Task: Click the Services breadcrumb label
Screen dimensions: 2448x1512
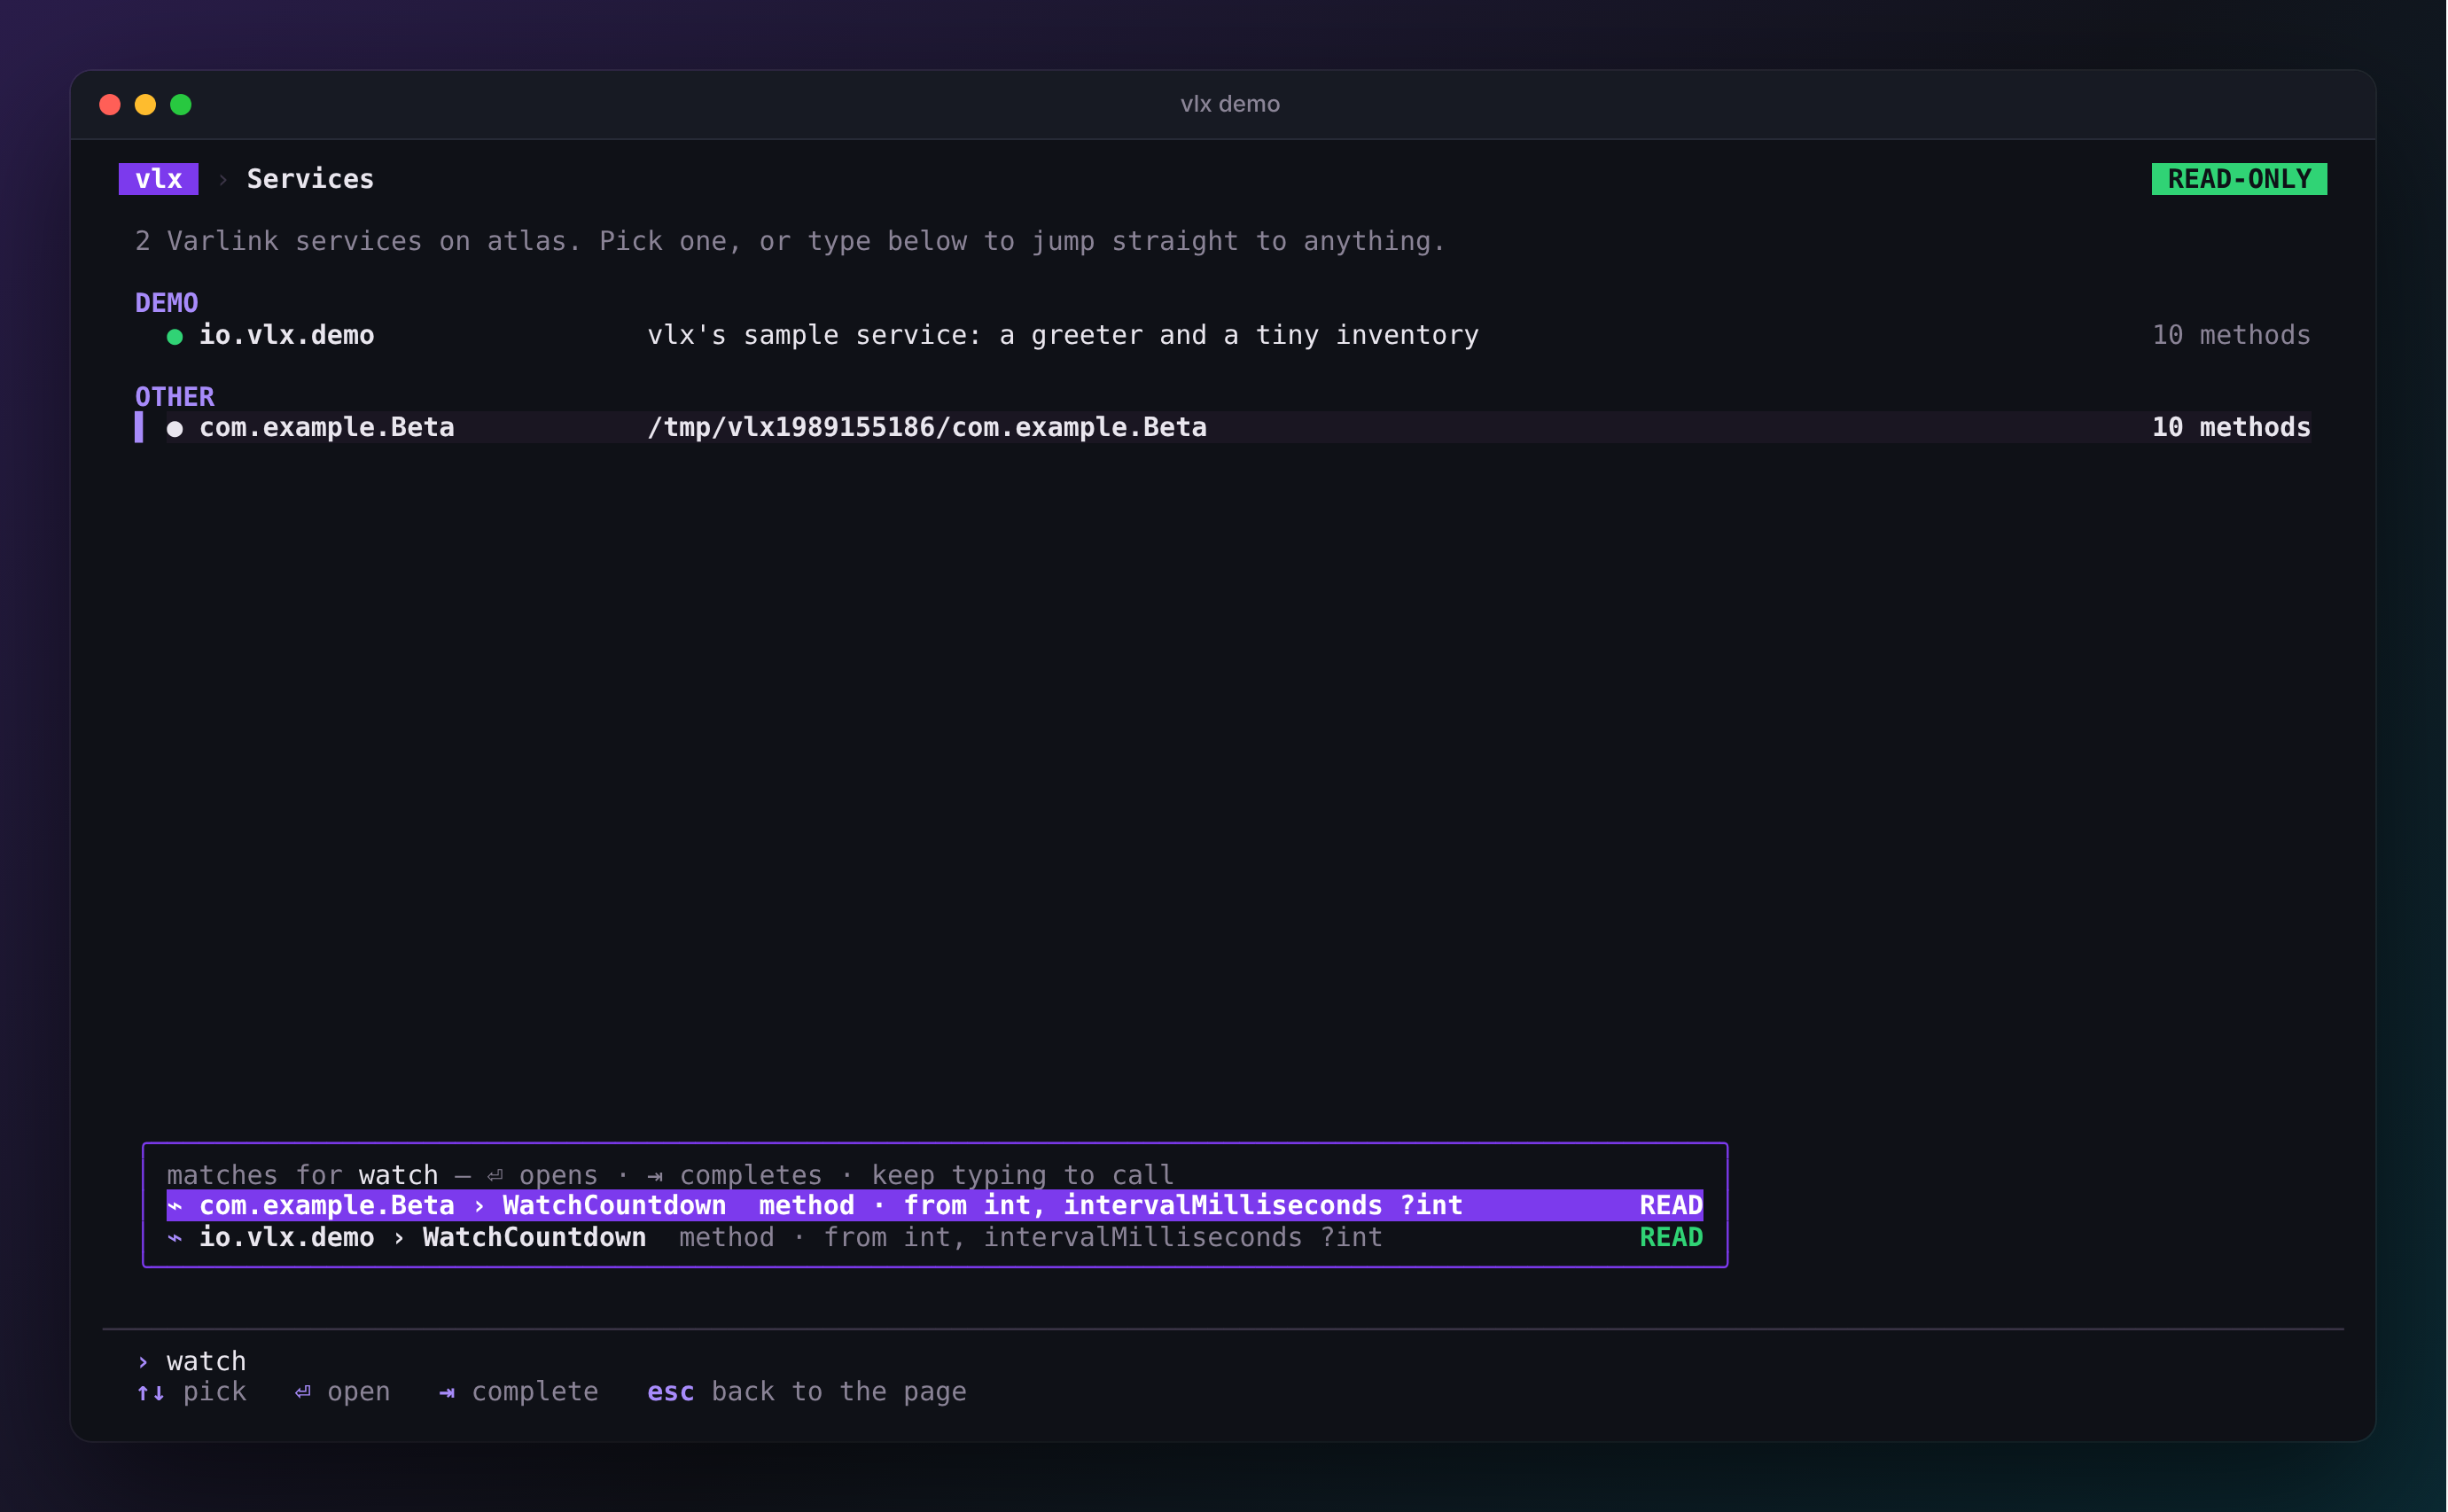Action: (310, 179)
